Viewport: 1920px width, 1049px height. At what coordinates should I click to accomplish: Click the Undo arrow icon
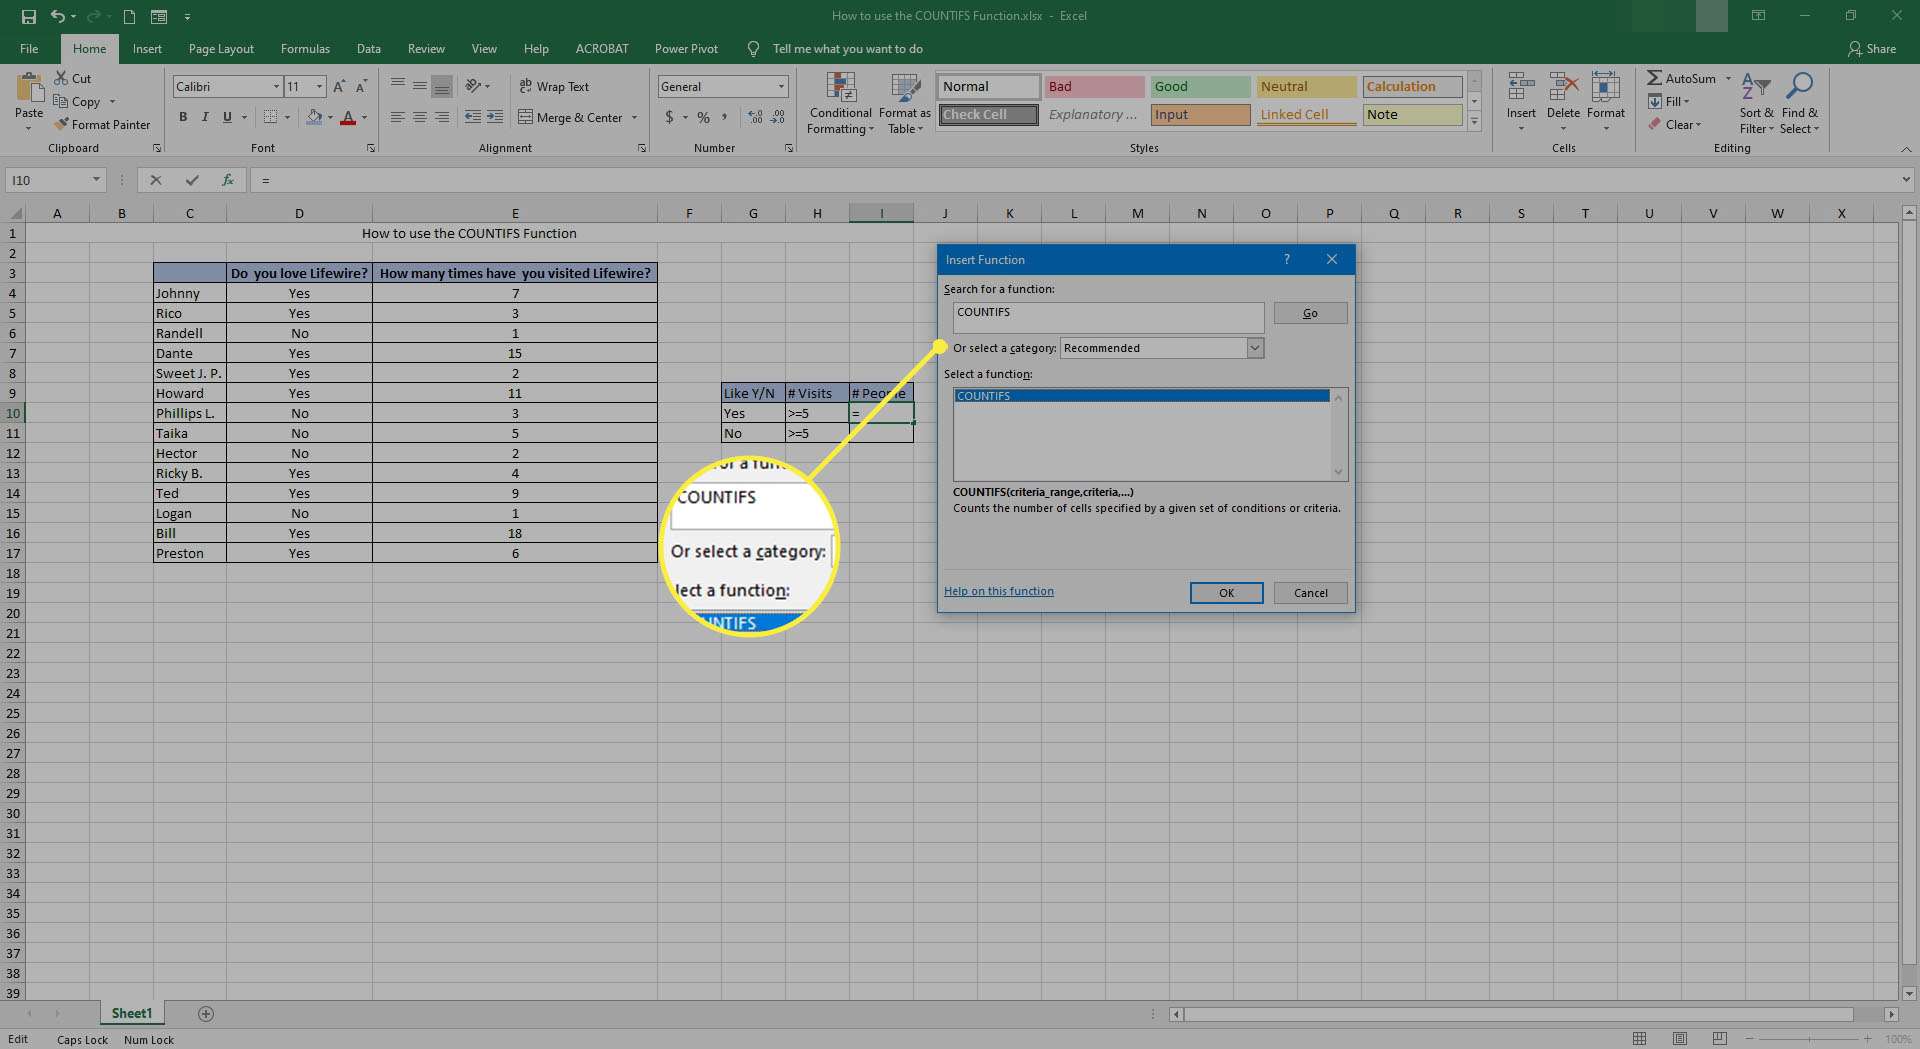click(x=57, y=16)
